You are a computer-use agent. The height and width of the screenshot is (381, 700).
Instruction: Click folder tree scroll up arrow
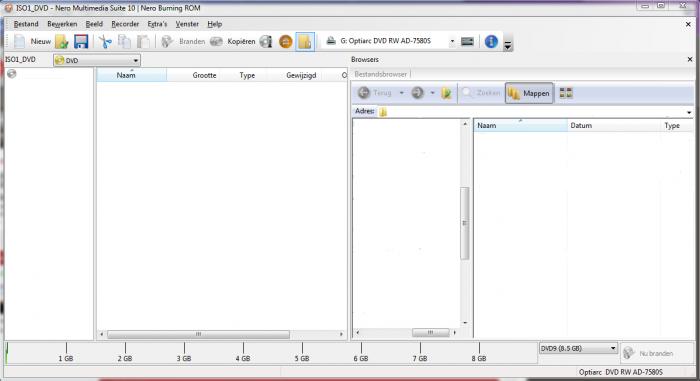[465, 124]
